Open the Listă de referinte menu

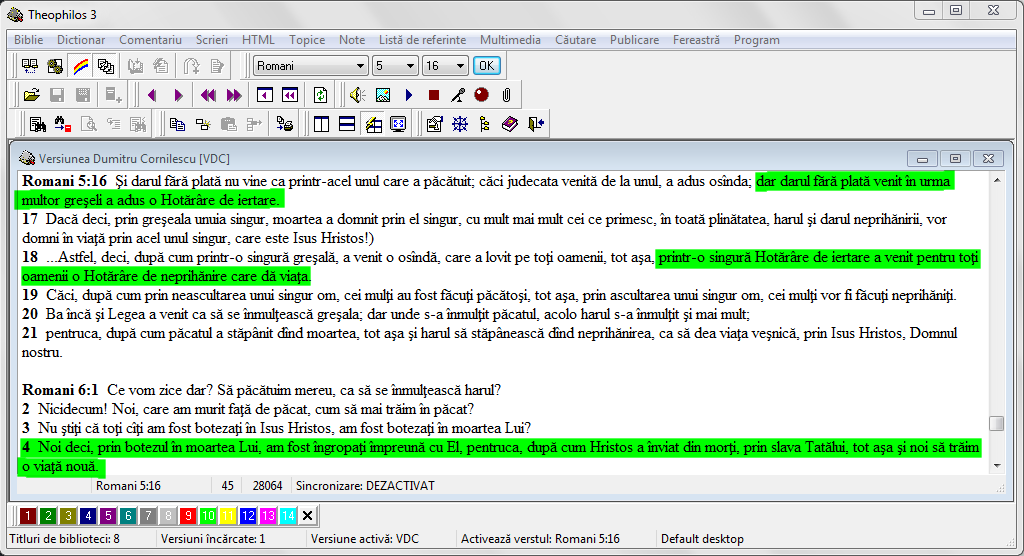pos(423,40)
